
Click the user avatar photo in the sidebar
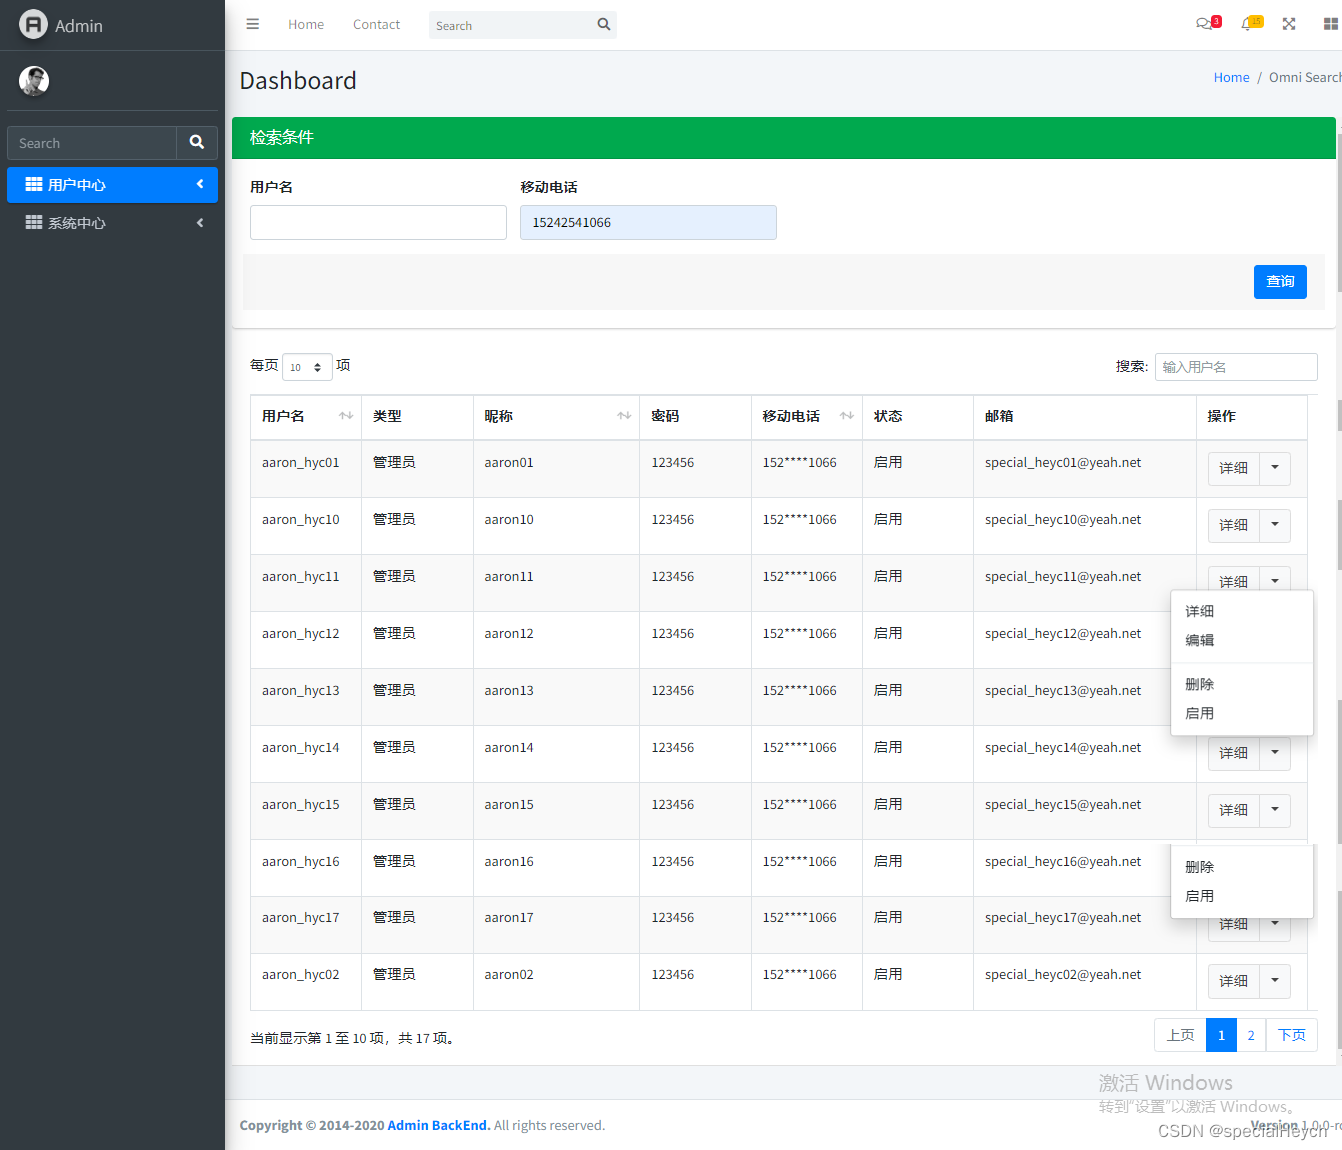pos(33,80)
